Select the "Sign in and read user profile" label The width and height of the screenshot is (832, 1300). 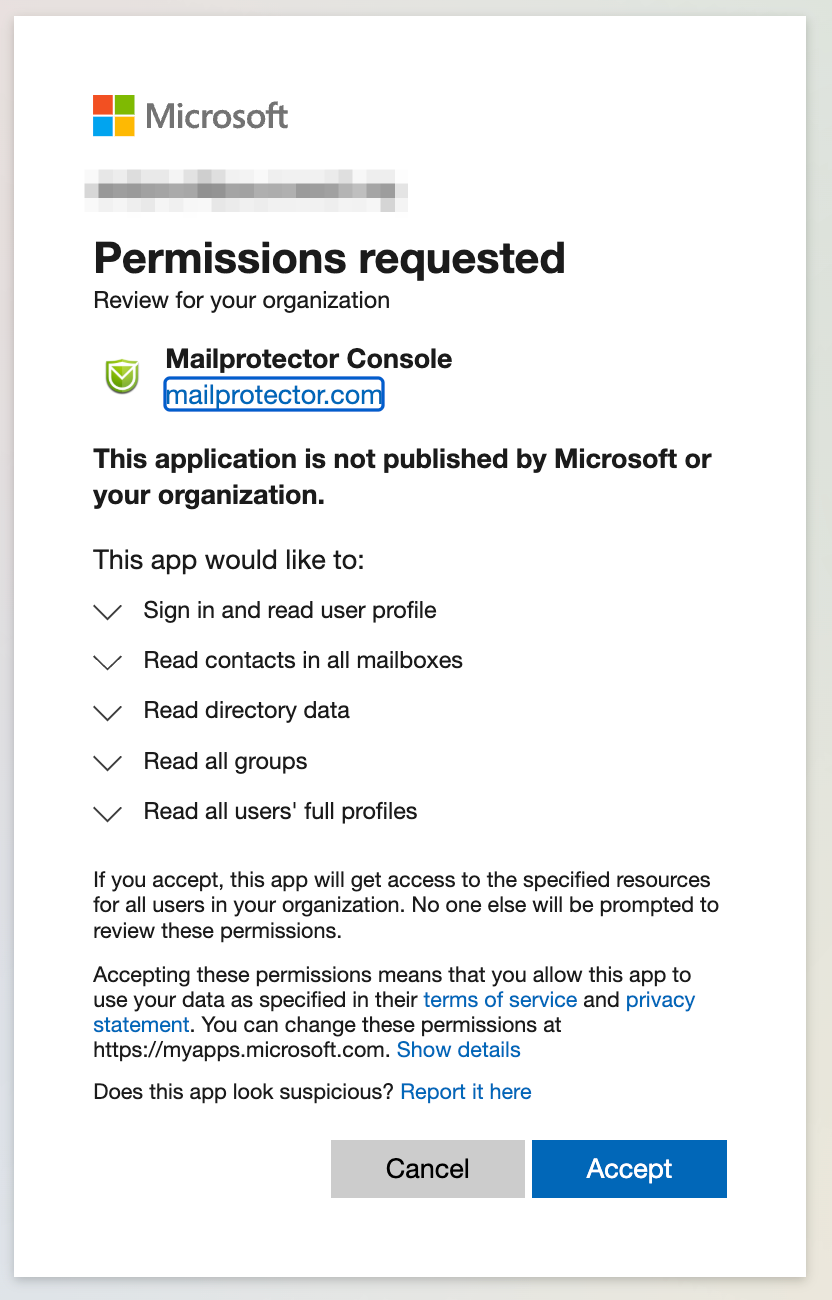pos(290,610)
